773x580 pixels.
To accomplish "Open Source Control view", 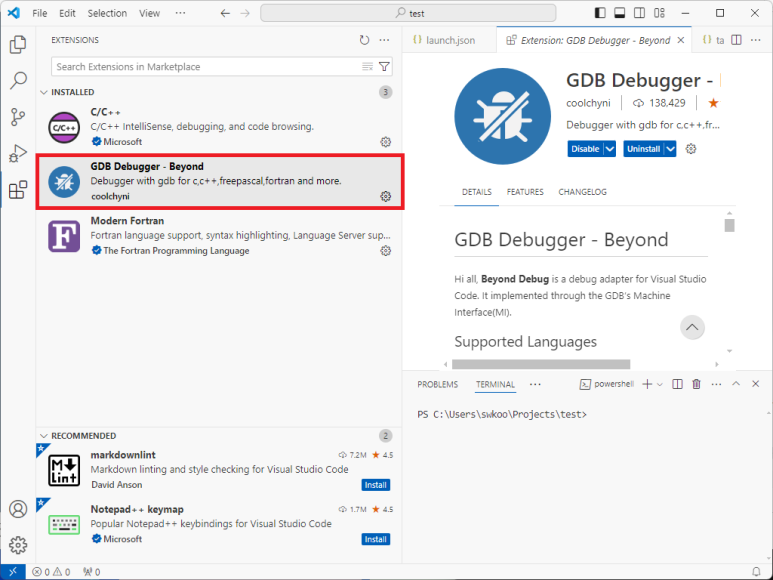I will pos(18,117).
